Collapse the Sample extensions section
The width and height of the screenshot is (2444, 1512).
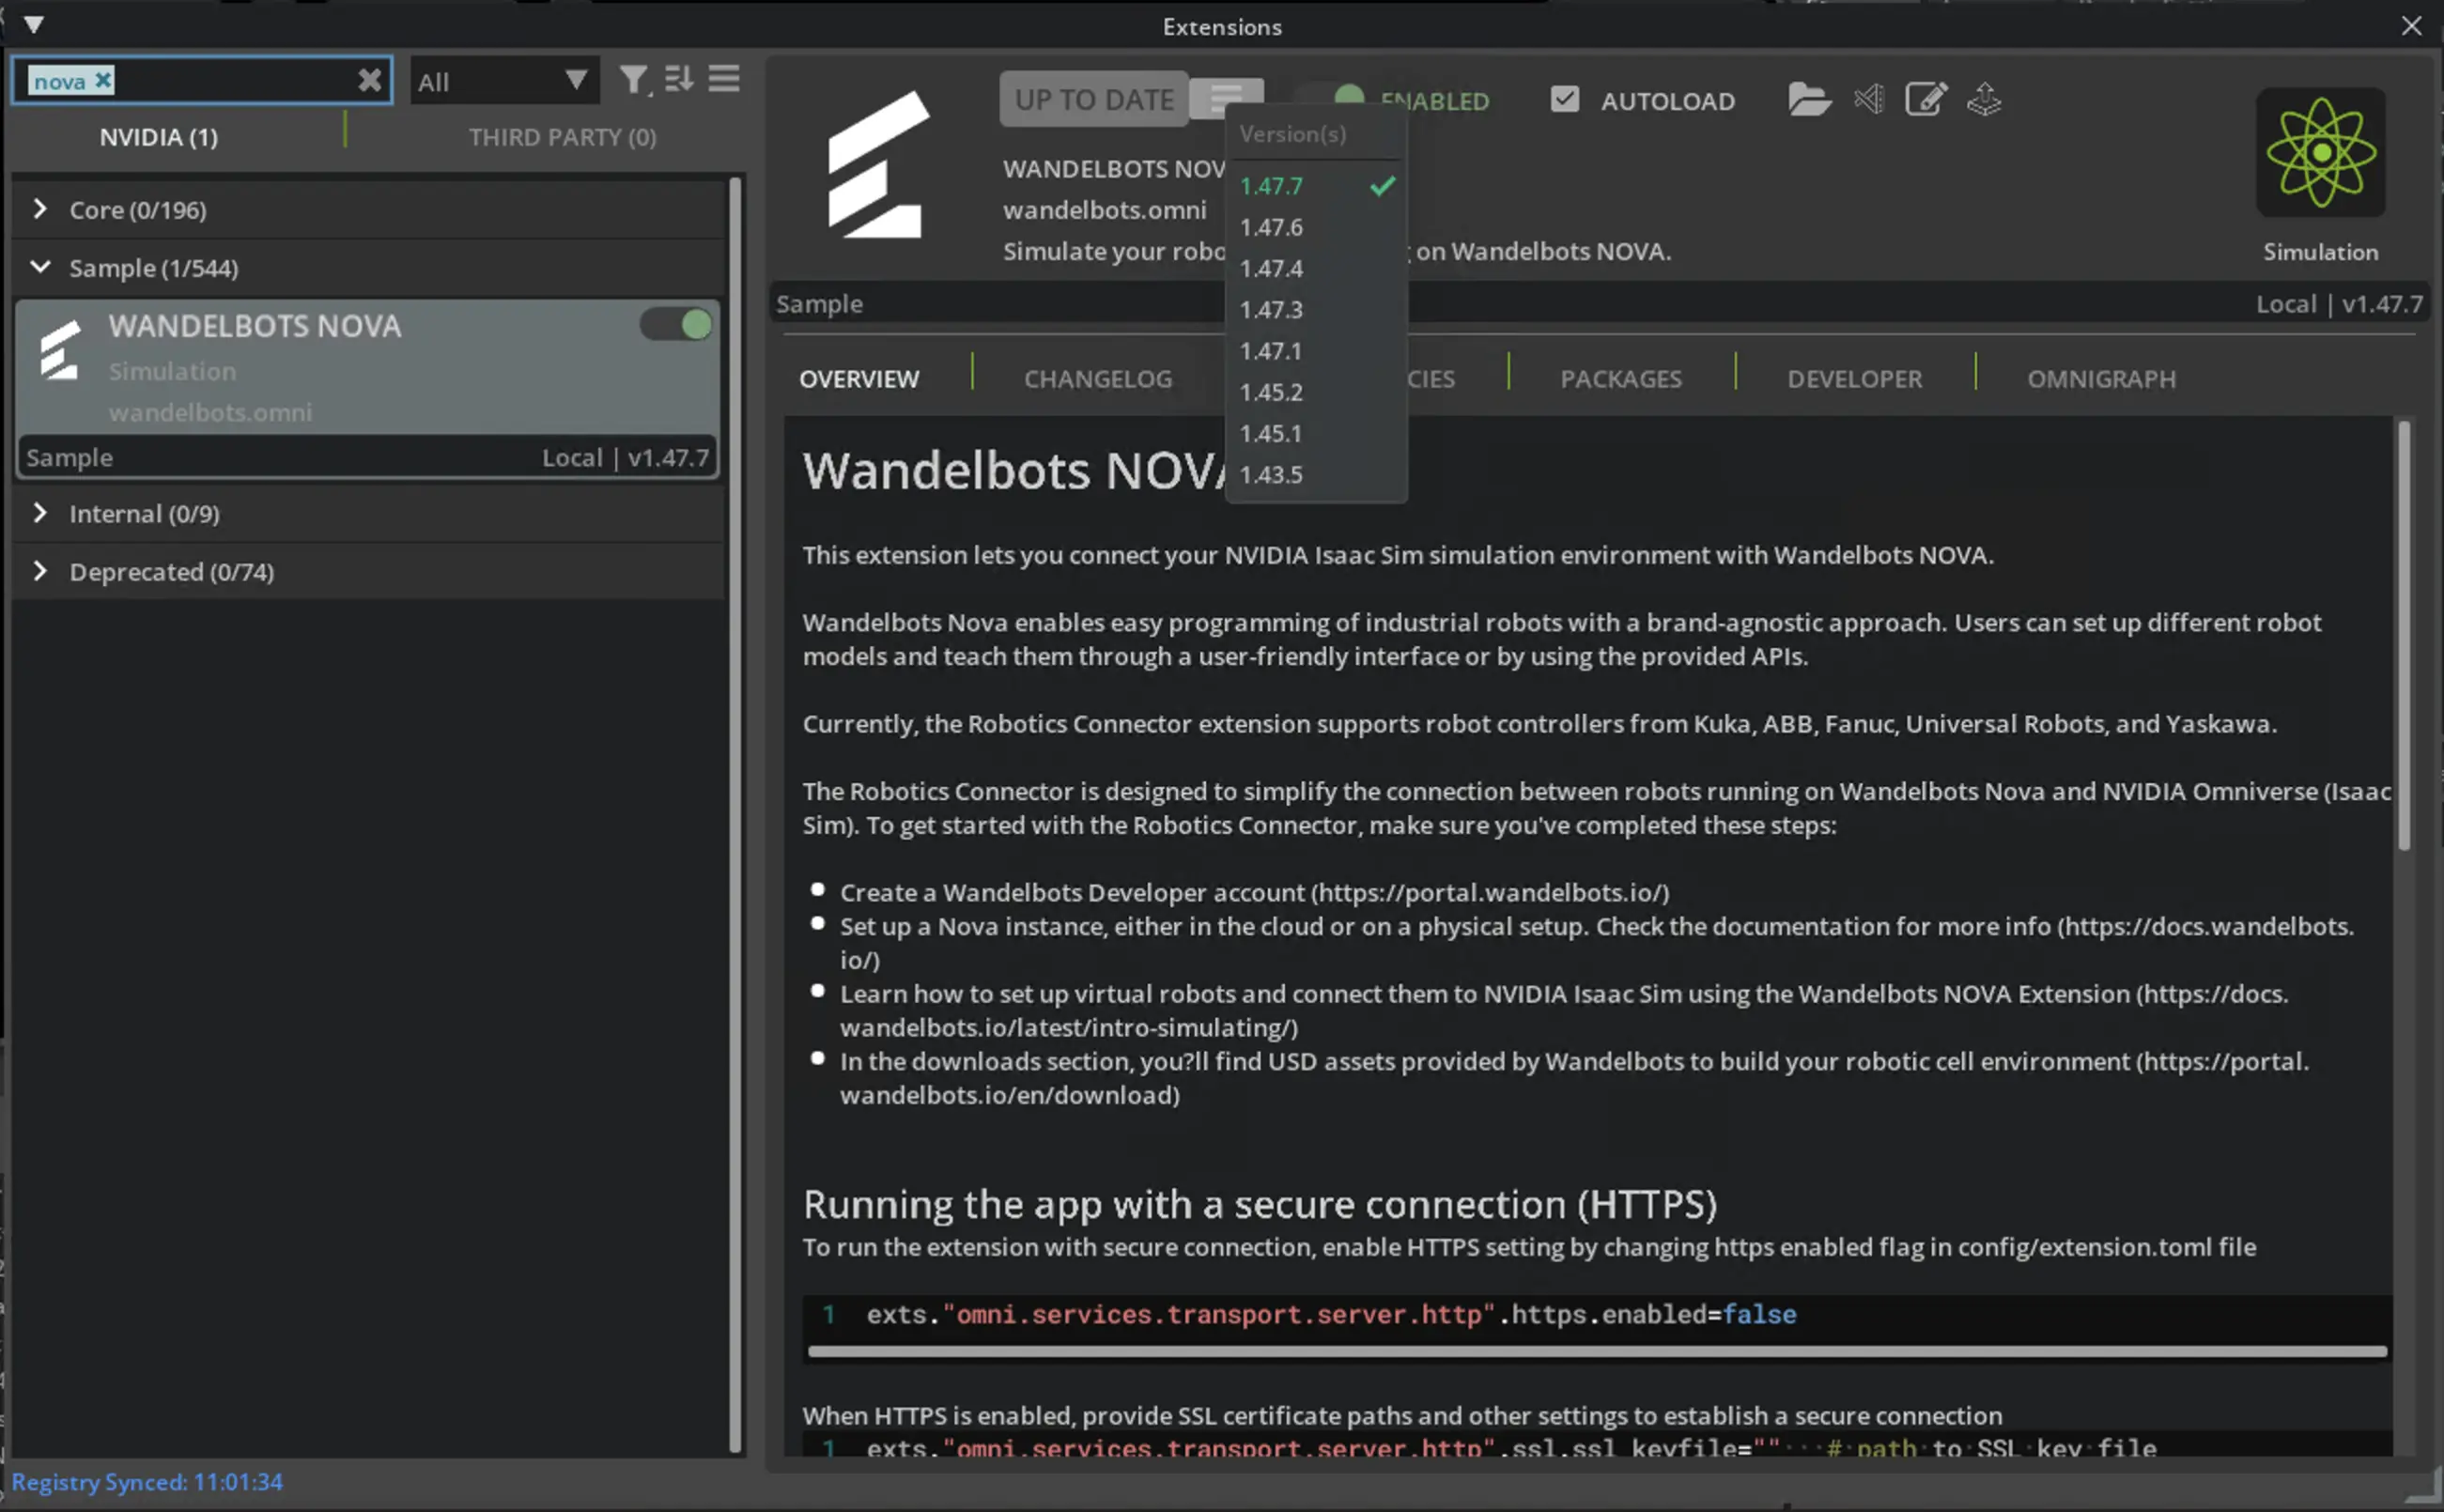(41, 267)
